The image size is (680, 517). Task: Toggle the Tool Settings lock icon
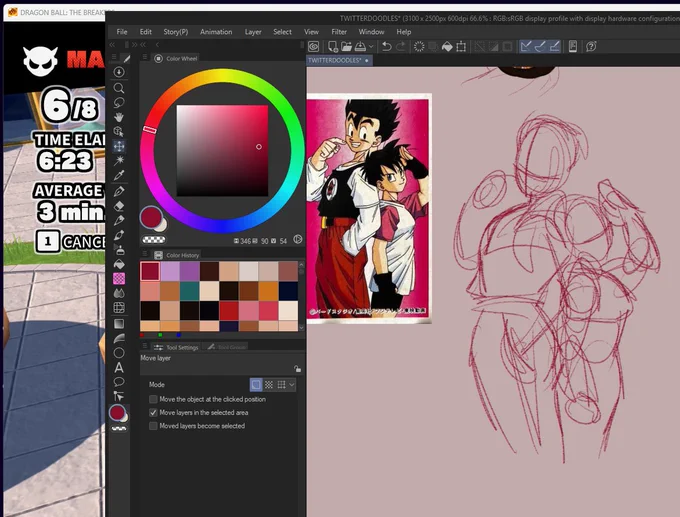(x=297, y=369)
